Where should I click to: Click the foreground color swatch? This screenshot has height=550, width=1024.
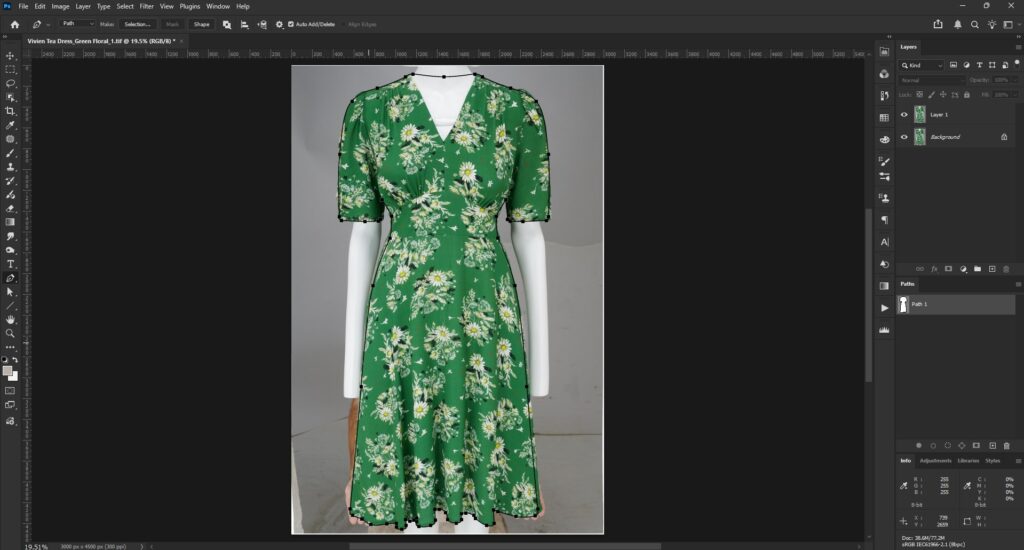coord(7,370)
